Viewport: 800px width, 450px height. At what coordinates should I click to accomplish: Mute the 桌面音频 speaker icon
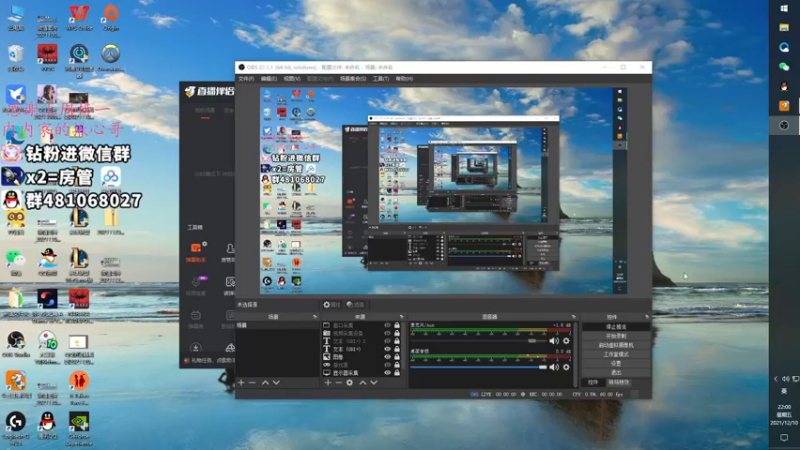[554, 367]
